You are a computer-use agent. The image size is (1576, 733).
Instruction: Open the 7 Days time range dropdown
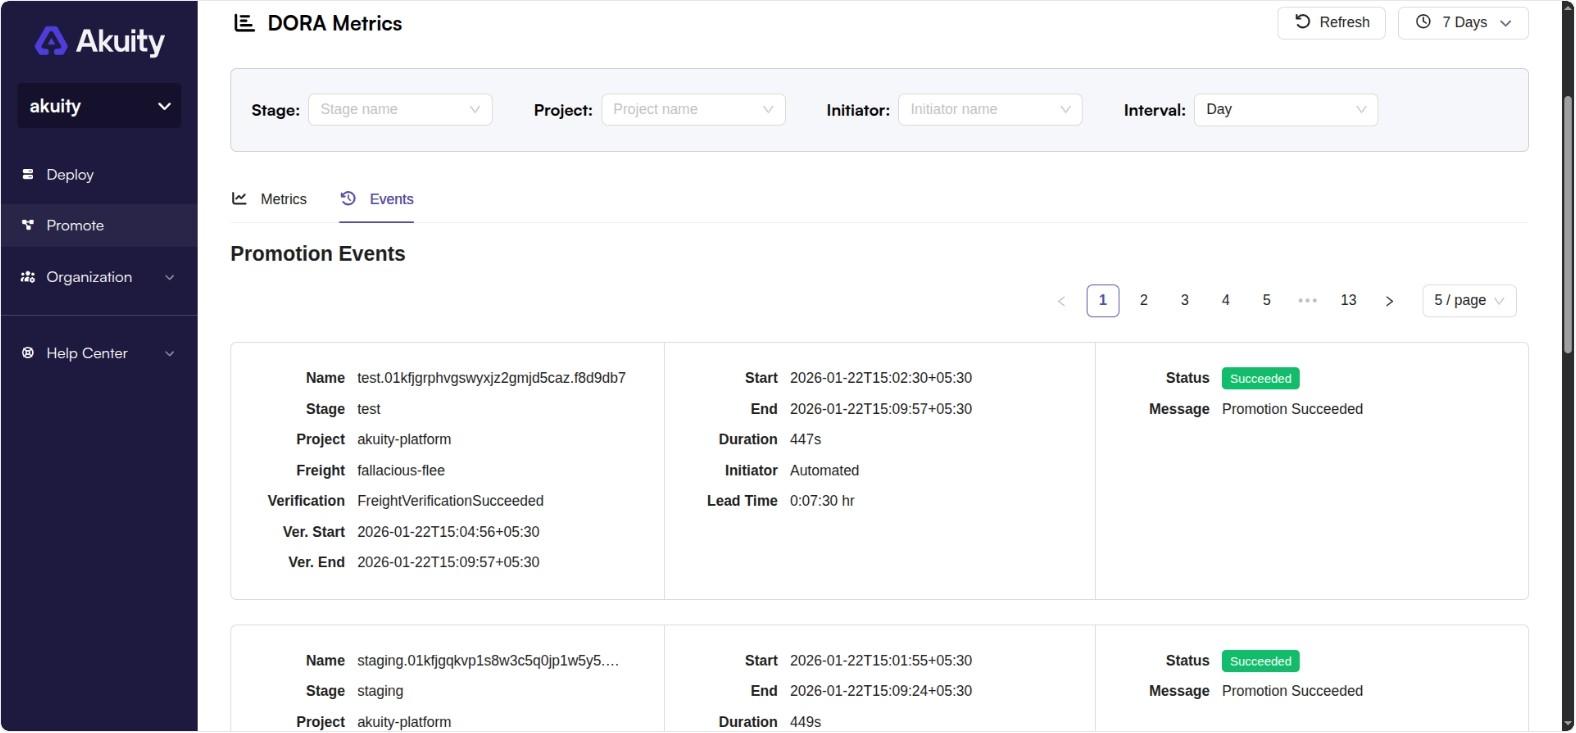point(1463,23)
